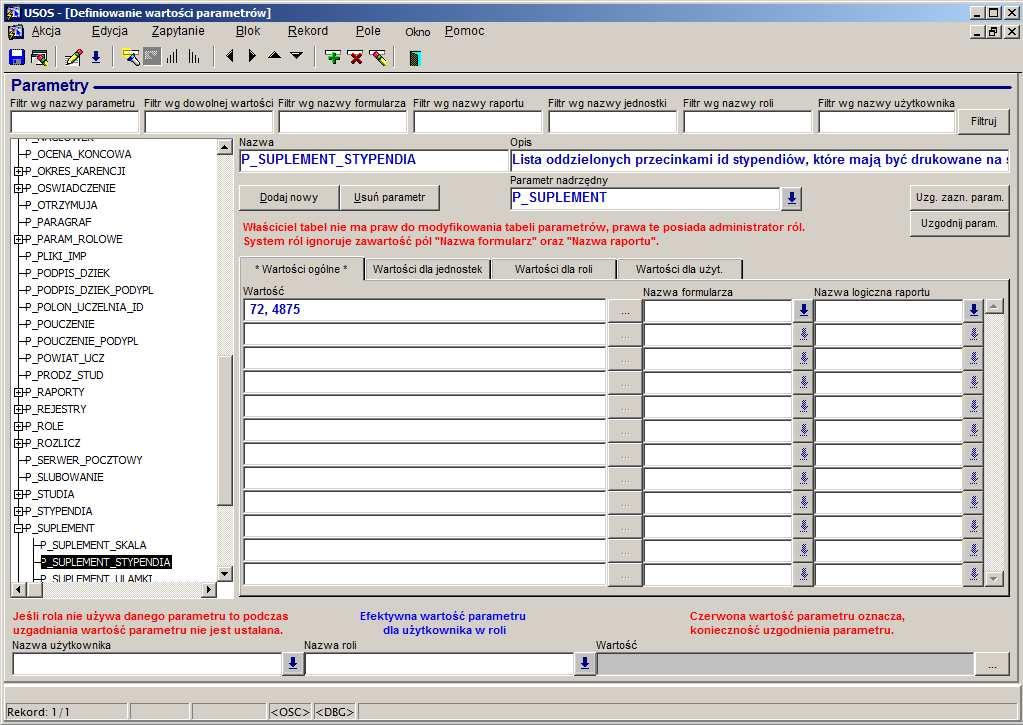Select P_OCENA_KONCOWA in the tree
1023x725 pixels.
(78, 155)
